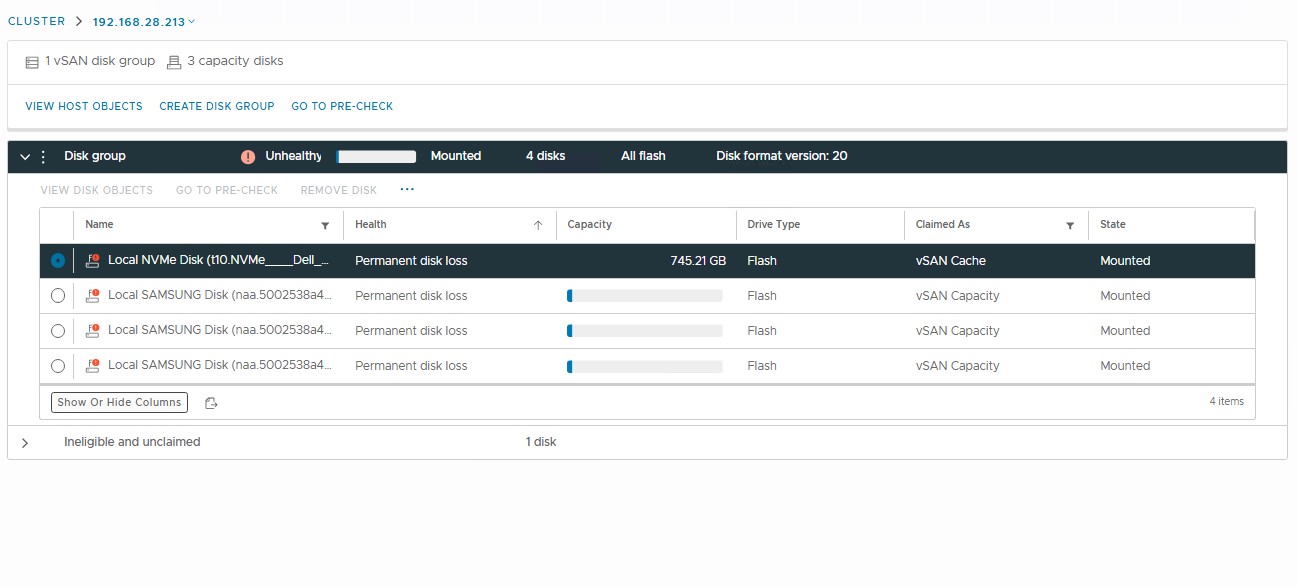Viewport: 1298px width, 587px height.
Task: Collapse the Disk group section using its chevron
Action: tap(23, 156)
